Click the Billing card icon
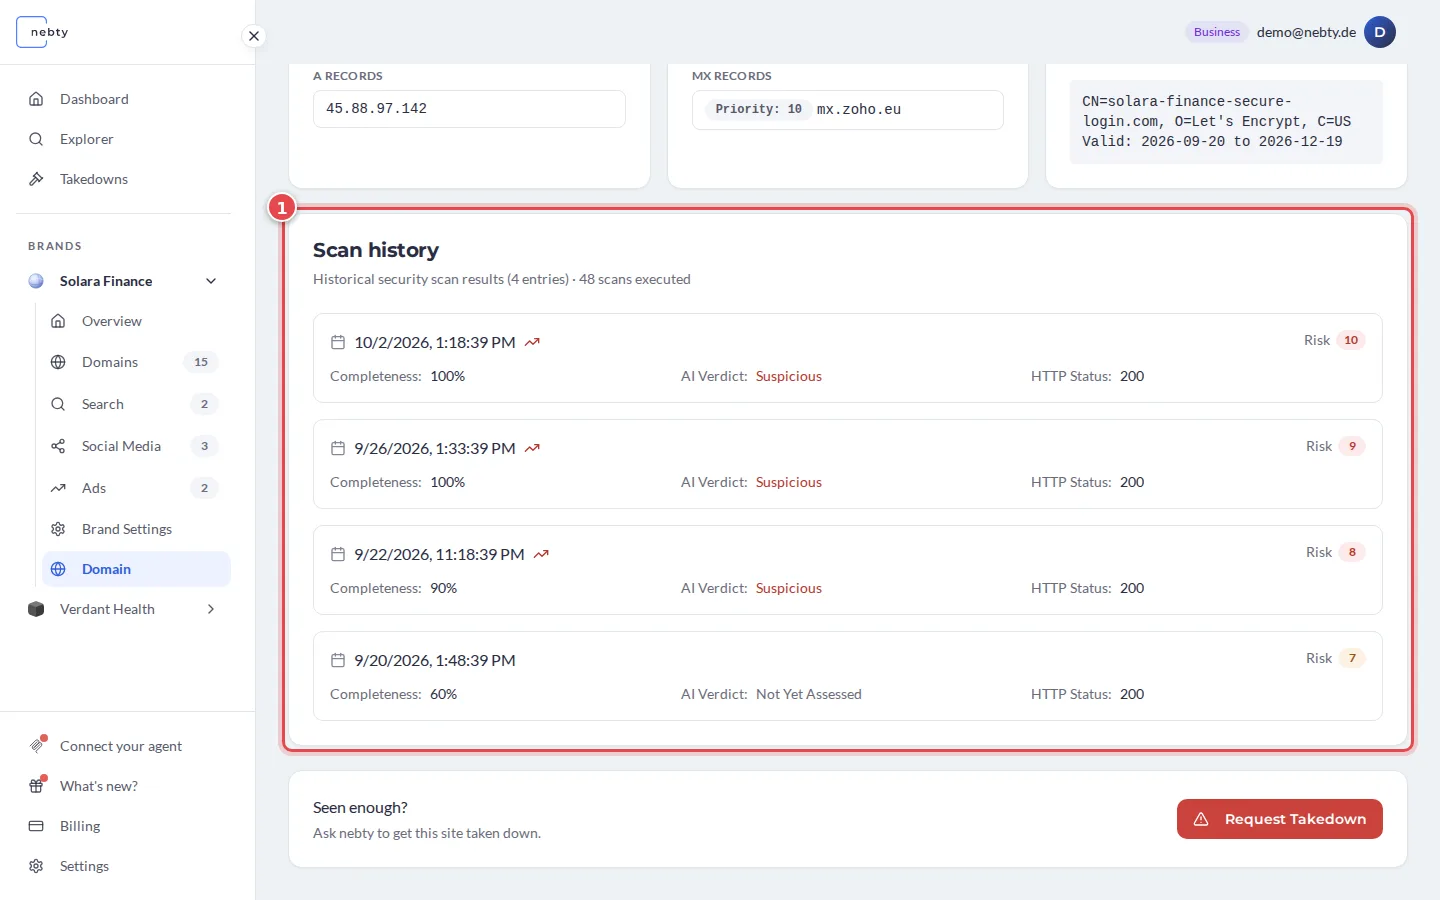 (36, 826)
